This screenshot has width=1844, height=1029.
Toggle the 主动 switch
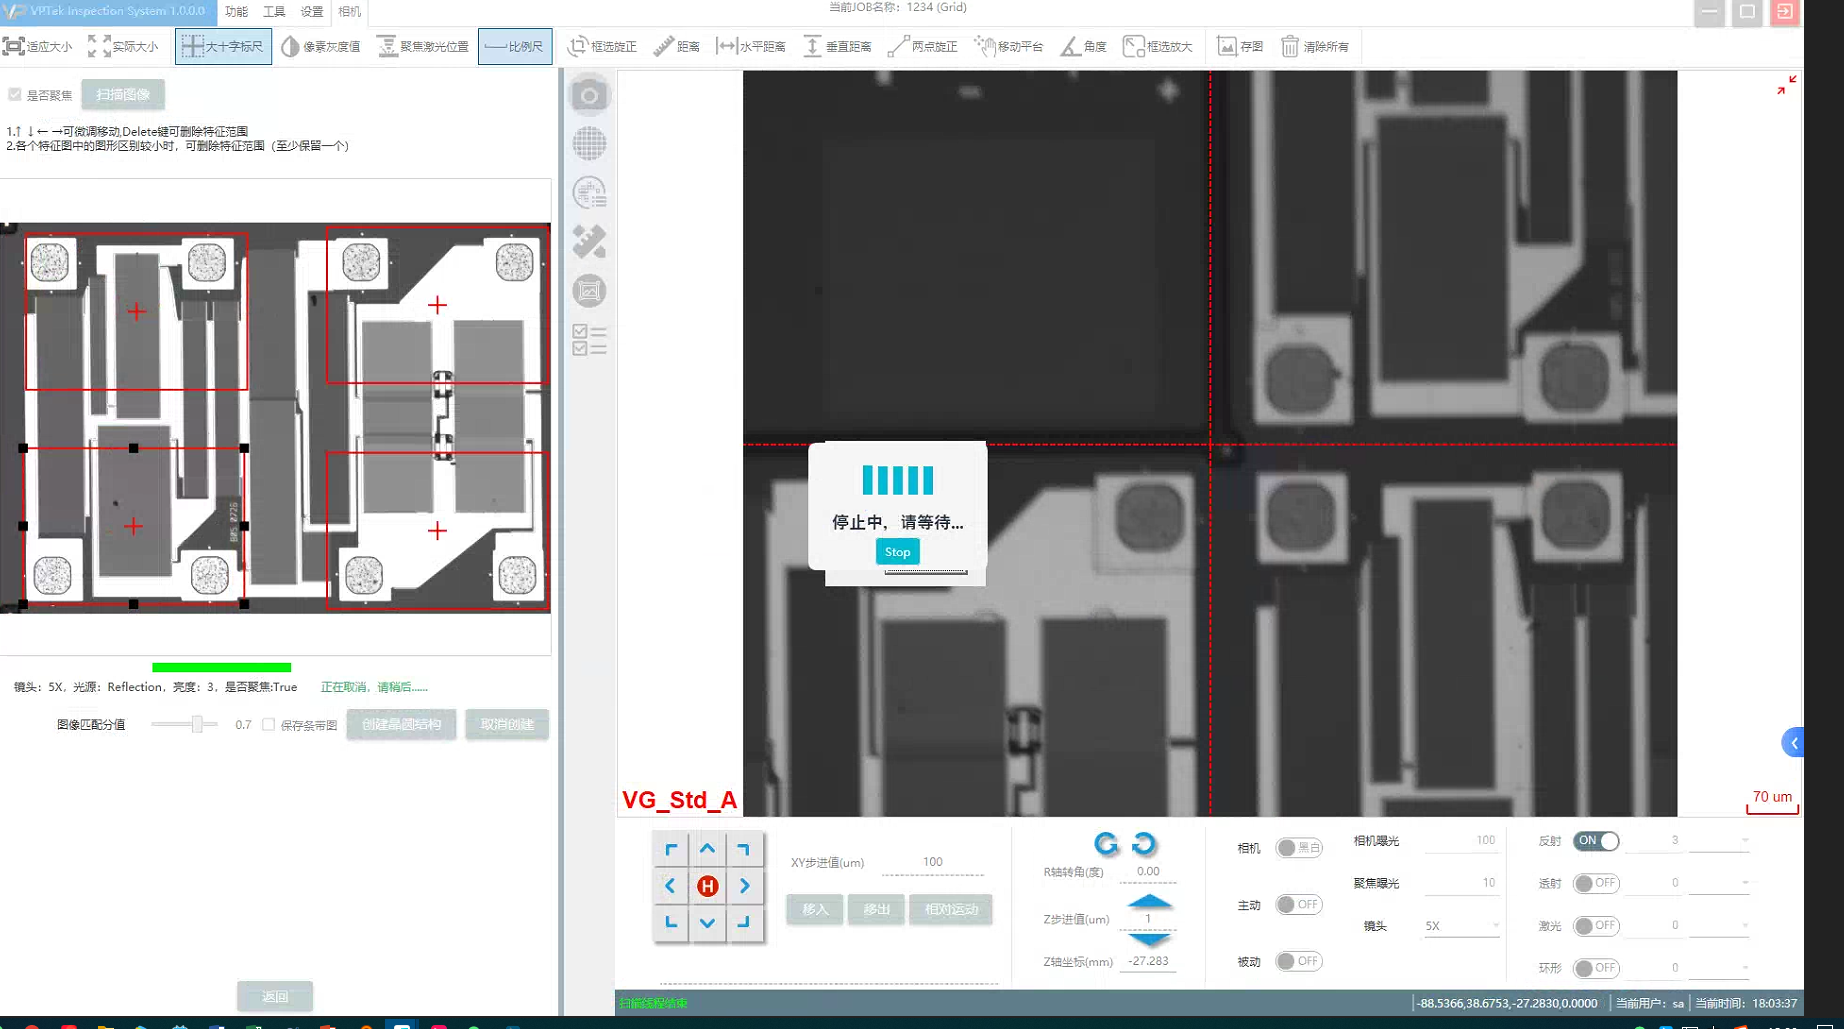point(1299,905)
